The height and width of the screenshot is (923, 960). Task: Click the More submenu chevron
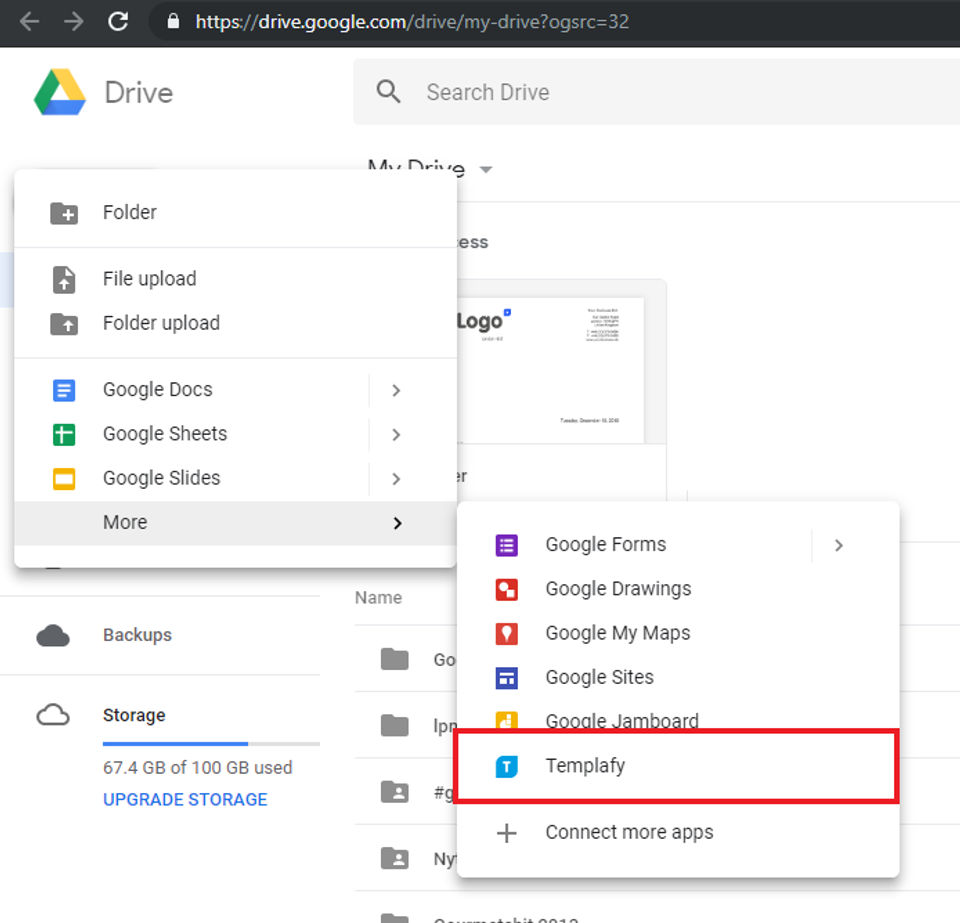coord(397,523)
